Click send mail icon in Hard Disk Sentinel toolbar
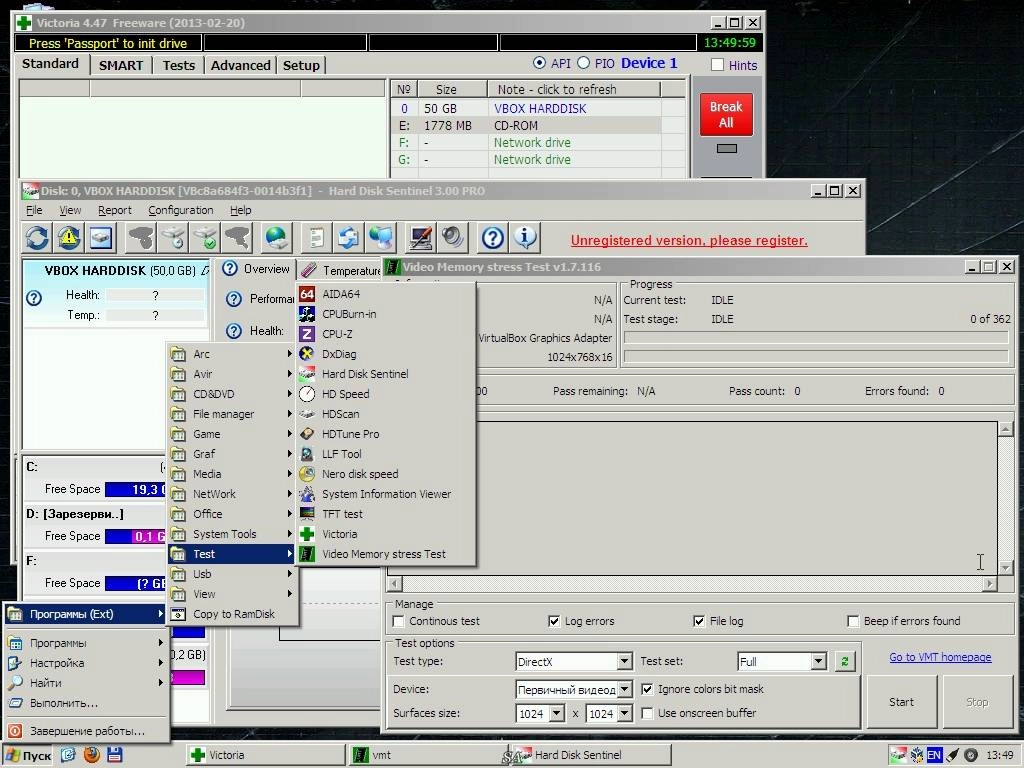 pyautogui.click(x=348, y=238)
